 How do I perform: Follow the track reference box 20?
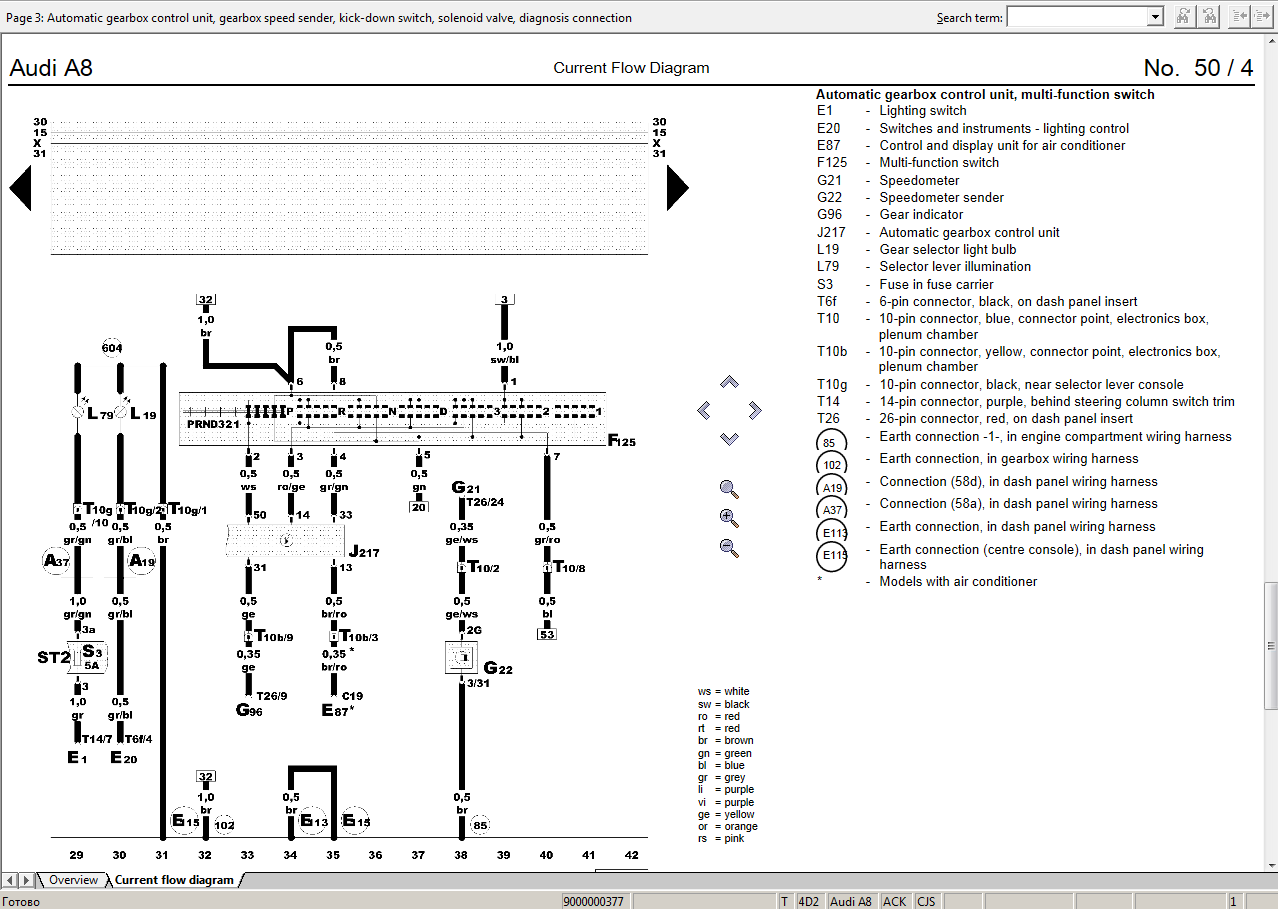point(418,507)
